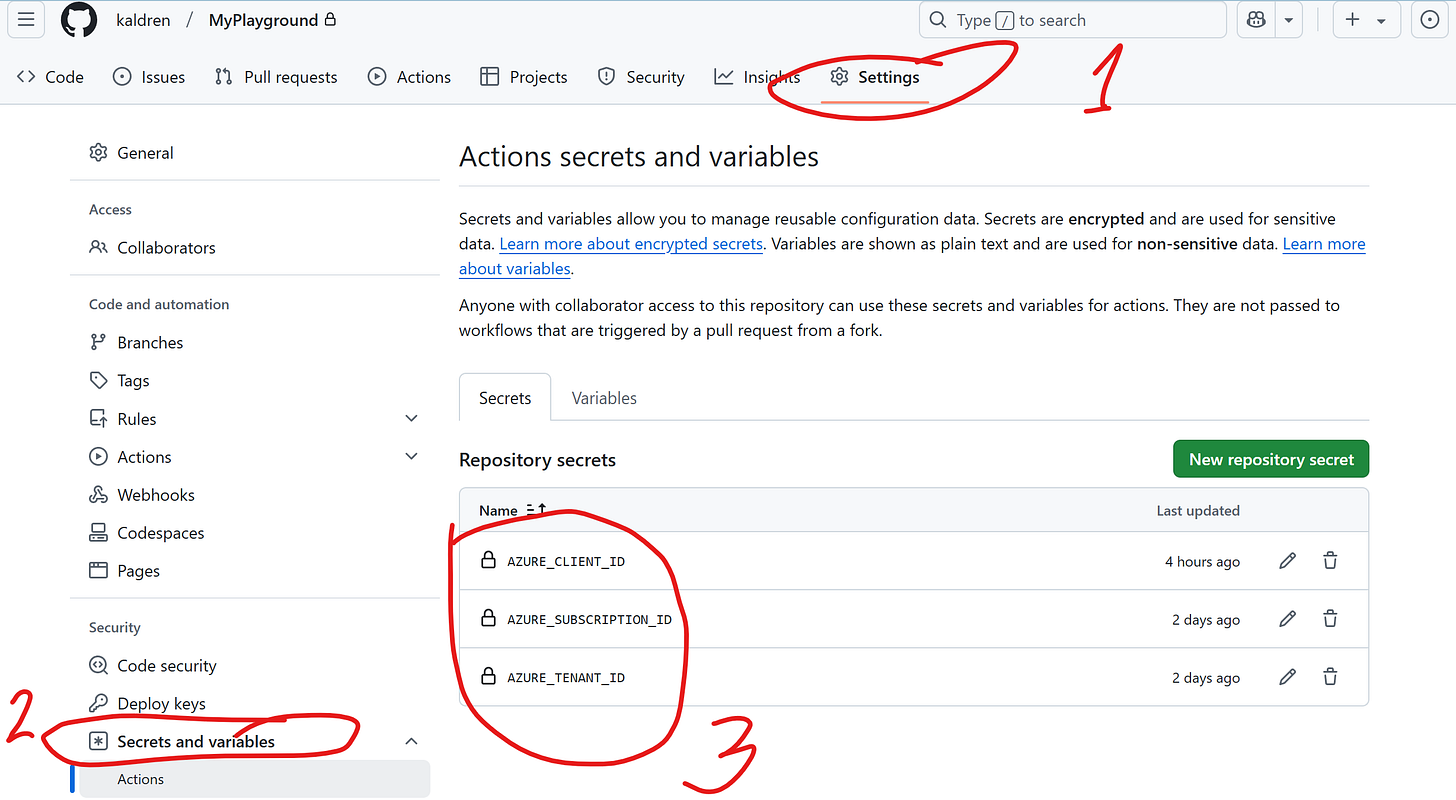This screenshot has height=800, width=1456.
Task: Open the Projects tab
Action: [524, 77]
